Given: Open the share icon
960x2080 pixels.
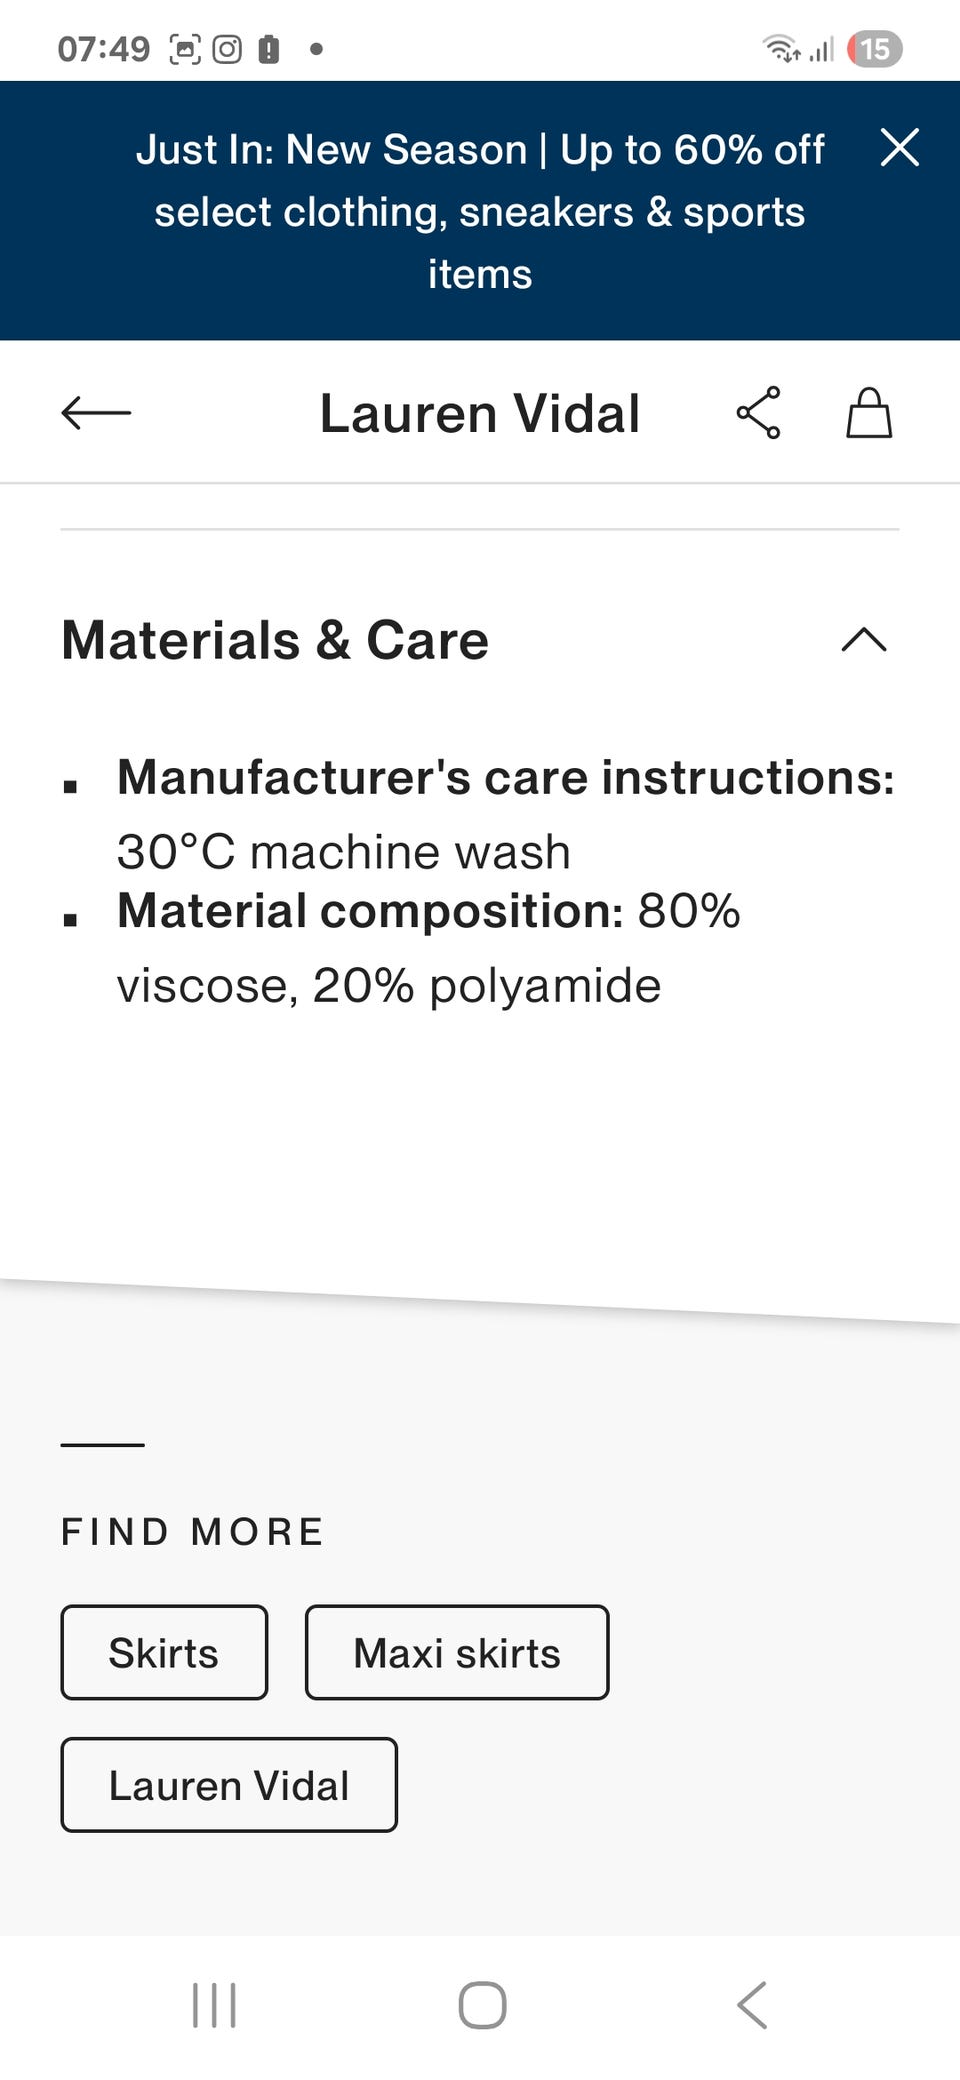Looking at the screenshot, I should pos(759,412).
